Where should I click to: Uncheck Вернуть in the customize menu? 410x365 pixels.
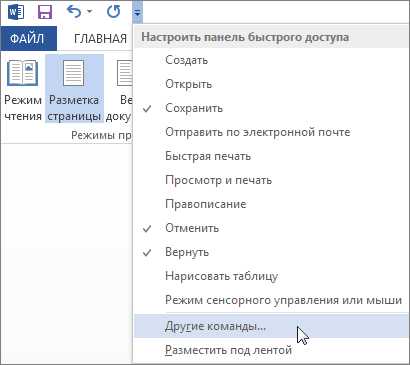(x=271, y=252)
